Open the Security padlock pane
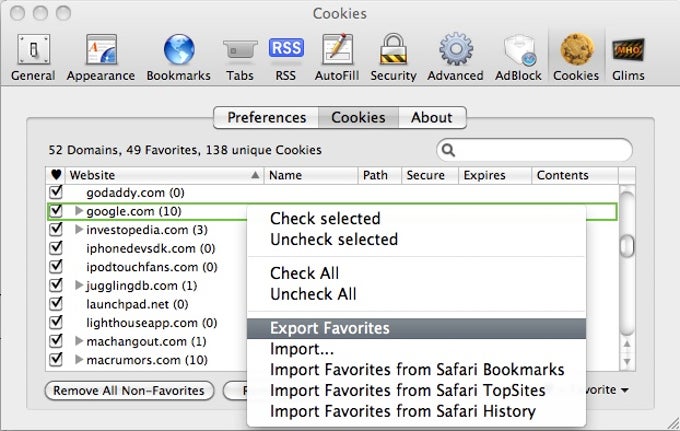 393,56
